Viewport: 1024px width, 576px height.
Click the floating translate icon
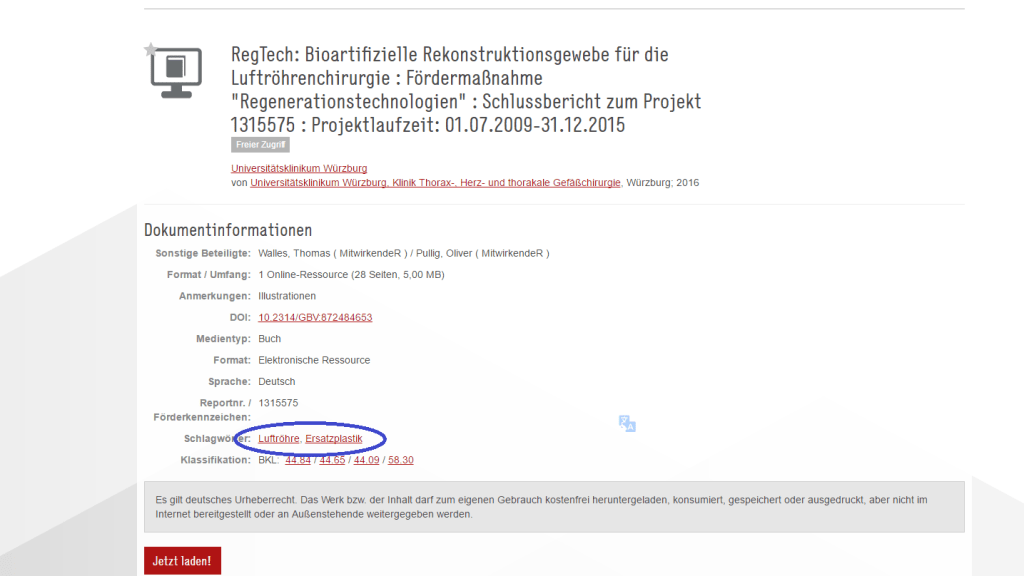tap(627, 424)
